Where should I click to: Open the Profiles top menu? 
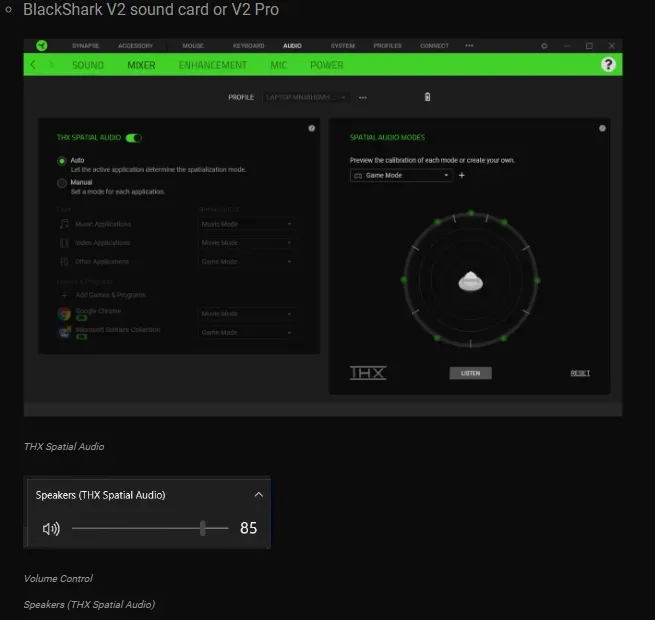tap(387, 46)
